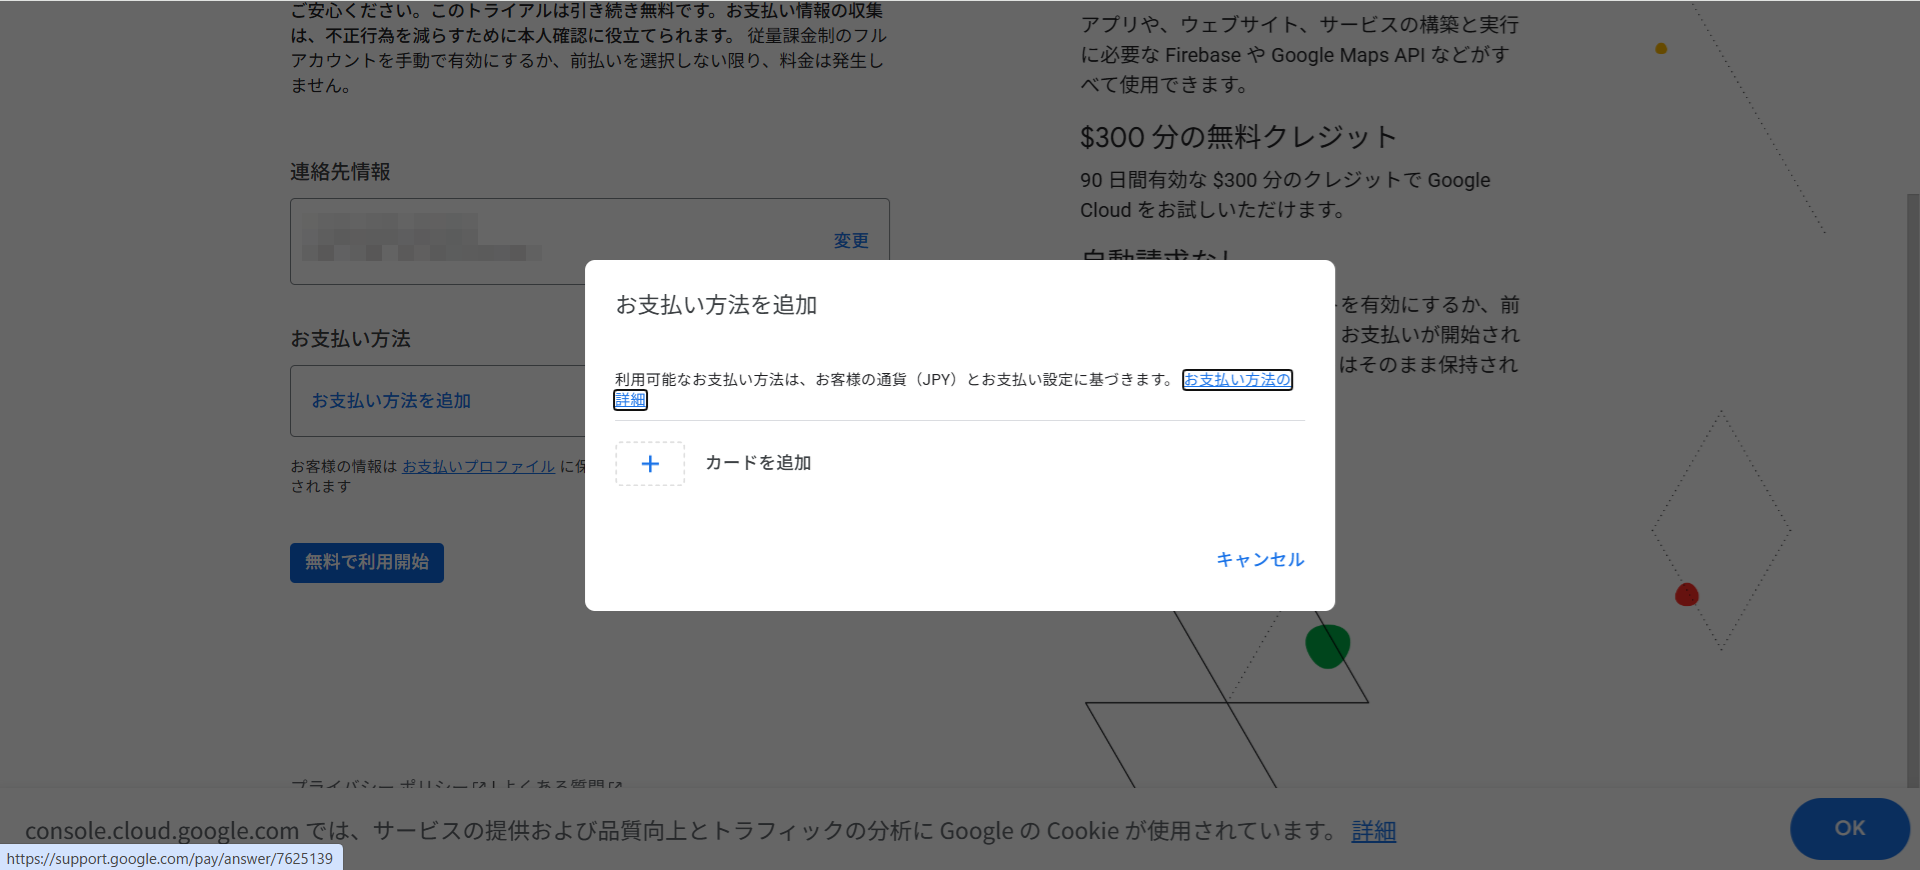Click 変更 in the contact information box
The height and width of the screenshot is (870, 1920).
click(851, 241)
